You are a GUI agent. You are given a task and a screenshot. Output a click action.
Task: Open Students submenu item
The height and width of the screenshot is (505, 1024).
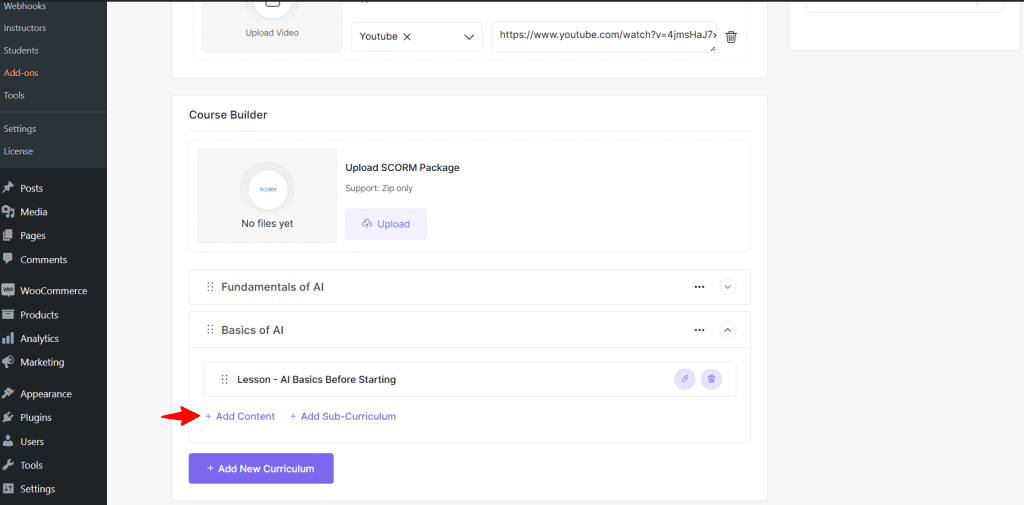pyautogui.click(x=21, y=50)
